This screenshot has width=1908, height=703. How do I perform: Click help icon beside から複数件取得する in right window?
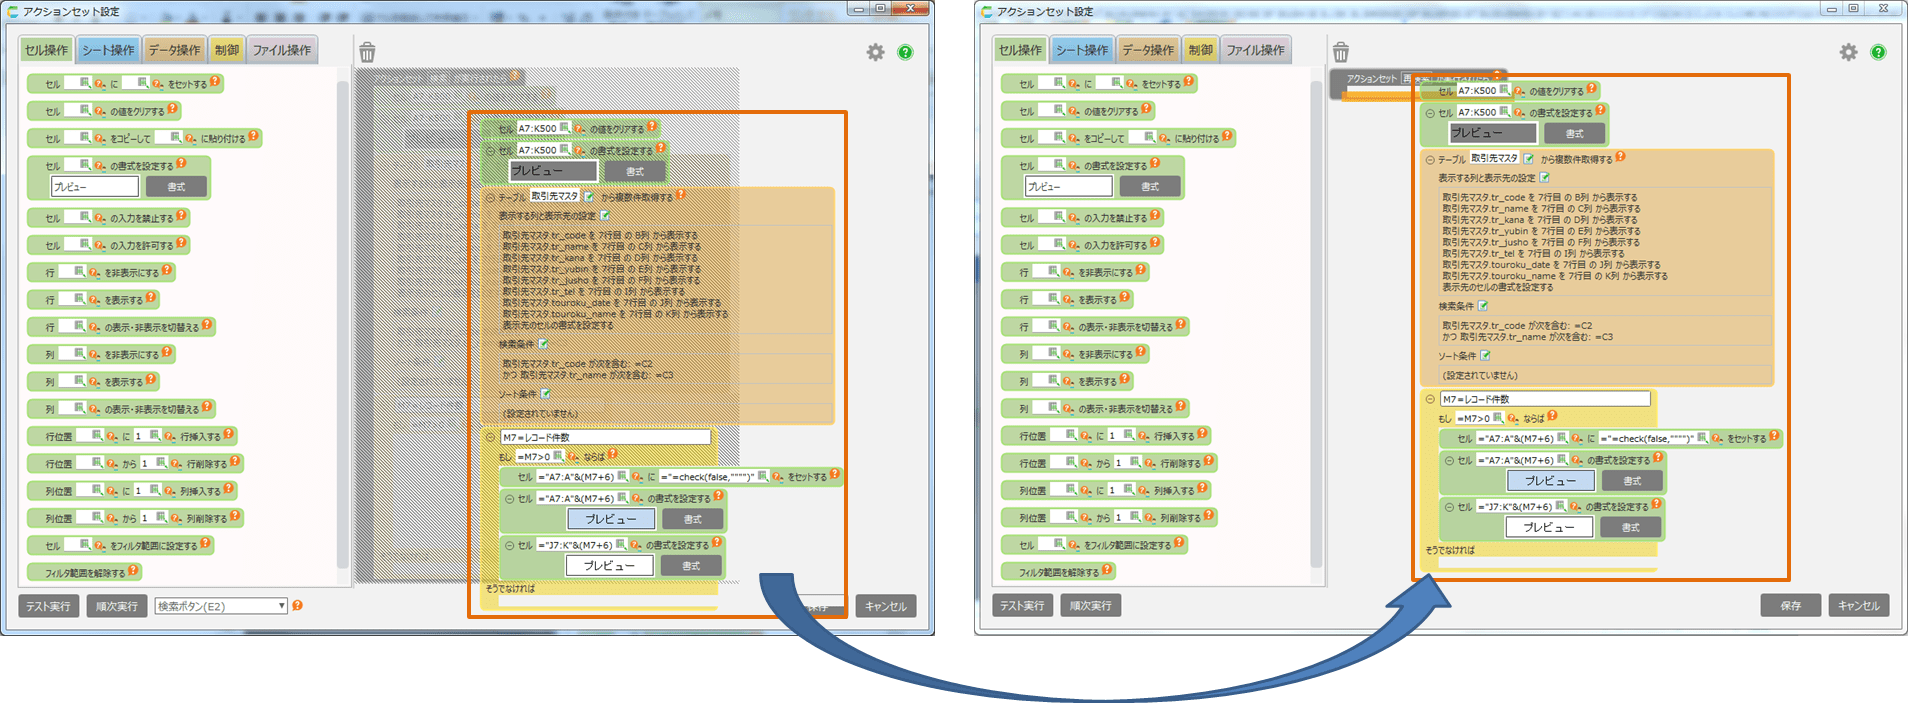click(1620, 157)
